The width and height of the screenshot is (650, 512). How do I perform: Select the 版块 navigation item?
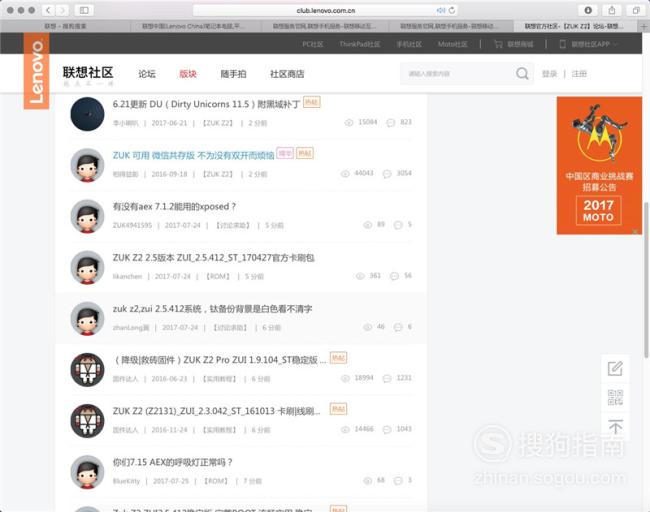pos(188,74)
